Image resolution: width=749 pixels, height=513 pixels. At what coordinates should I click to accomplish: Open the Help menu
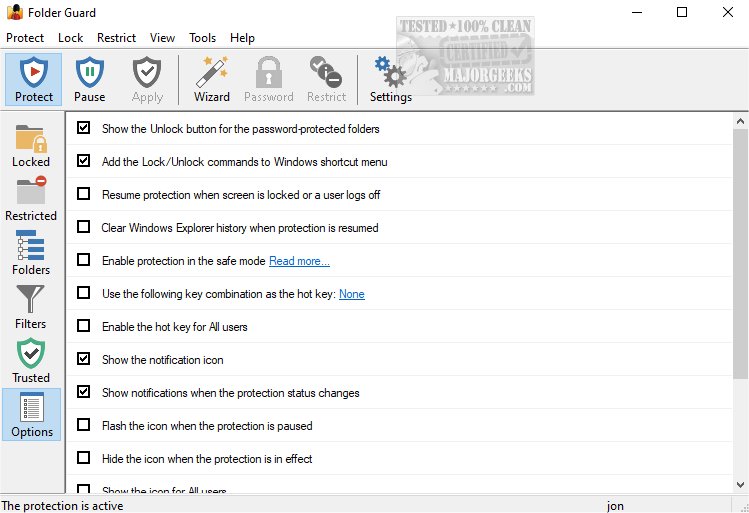click(x=242, y=38)
